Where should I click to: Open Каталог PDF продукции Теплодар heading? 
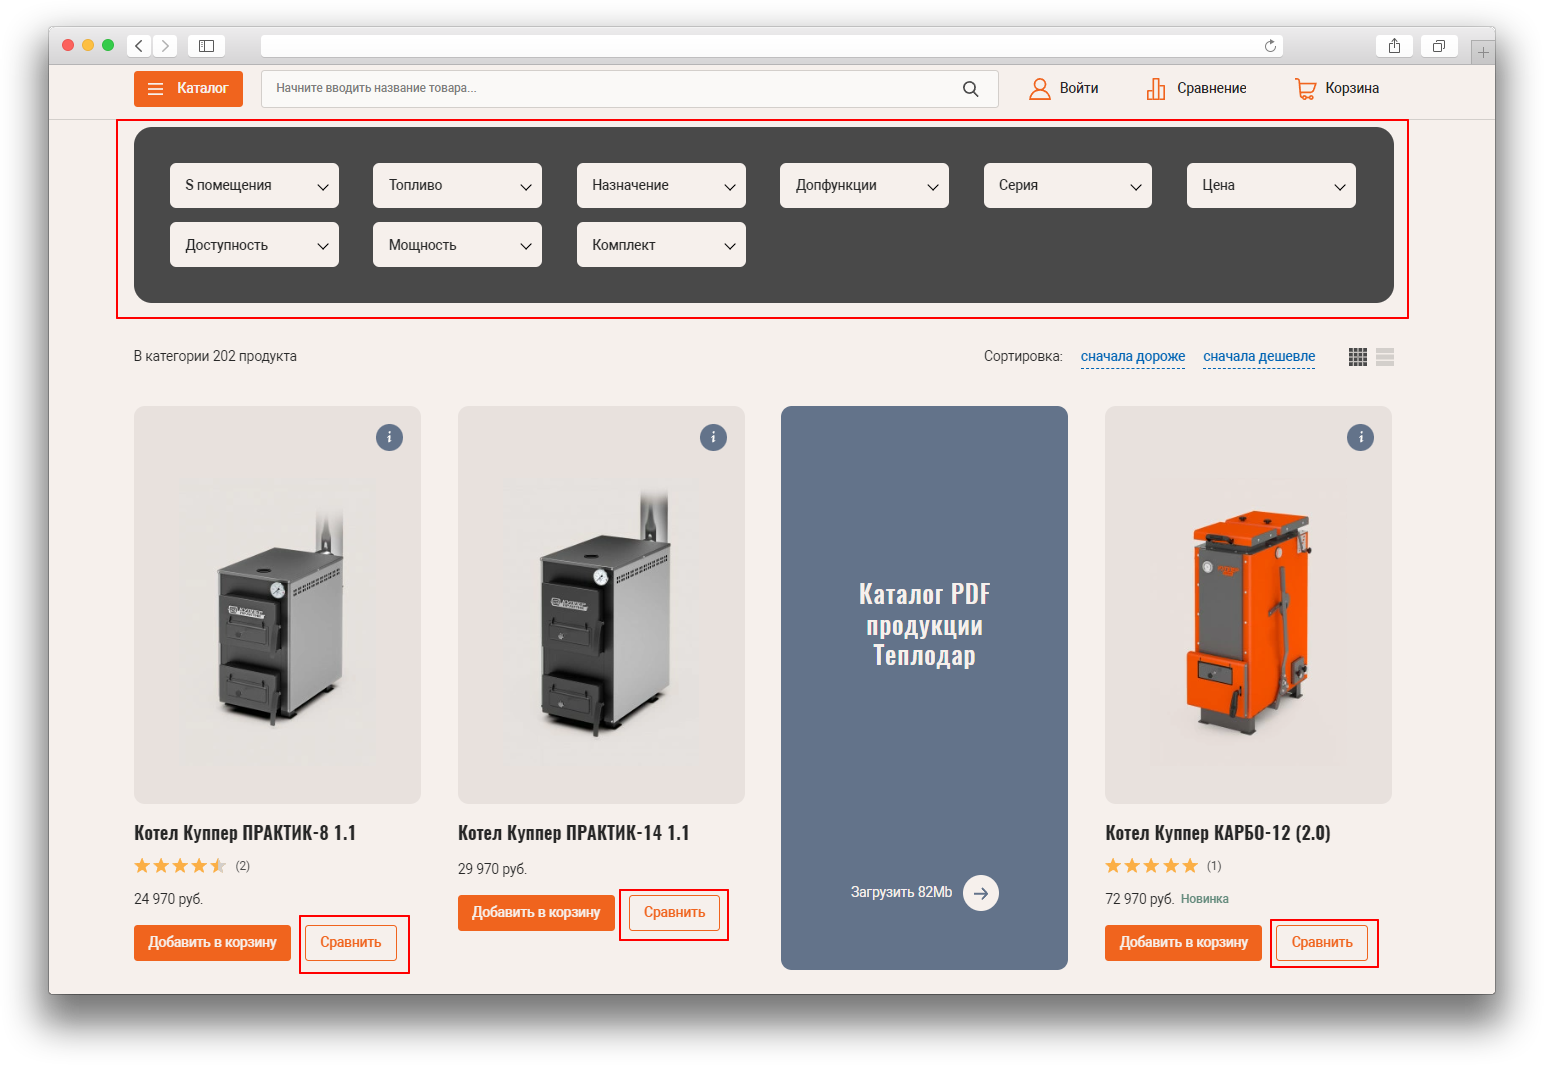coord(924,625)
